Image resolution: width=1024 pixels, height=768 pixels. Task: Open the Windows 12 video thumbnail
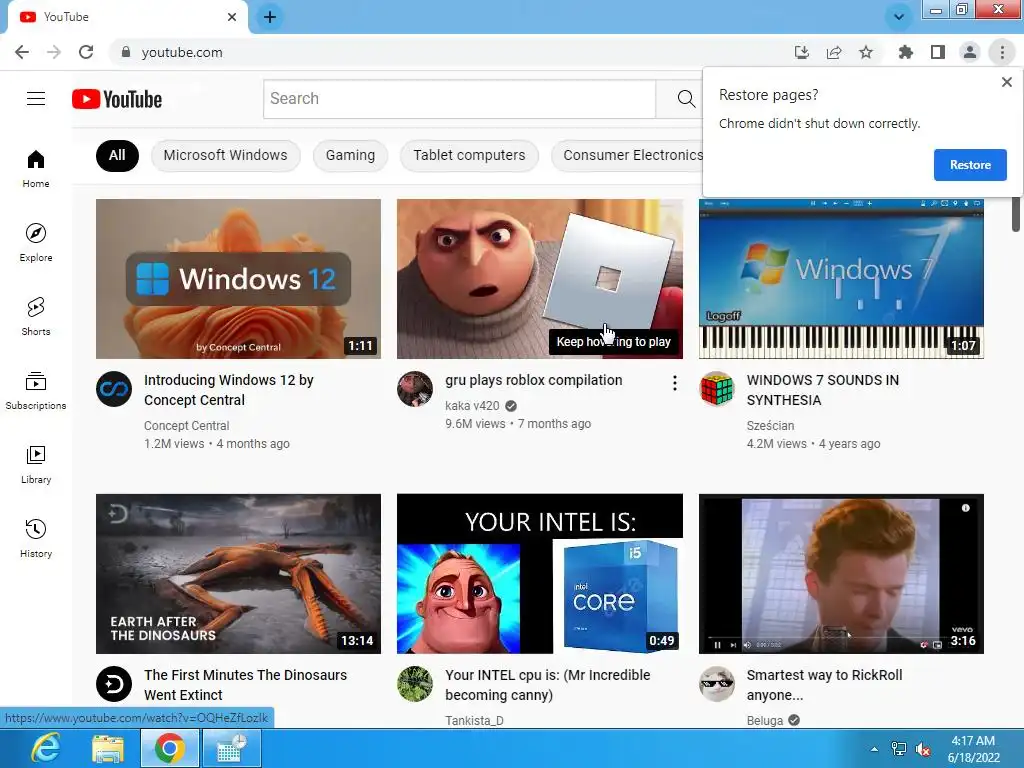pos(238,279)
